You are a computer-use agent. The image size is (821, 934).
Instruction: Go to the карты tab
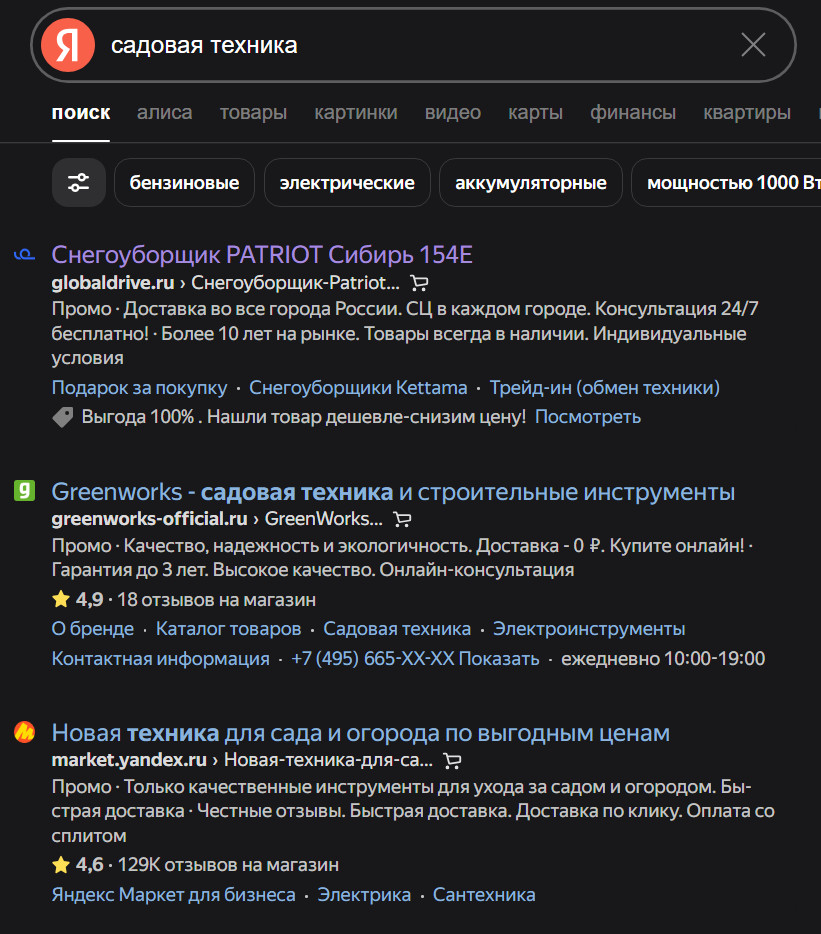point(536,113)
